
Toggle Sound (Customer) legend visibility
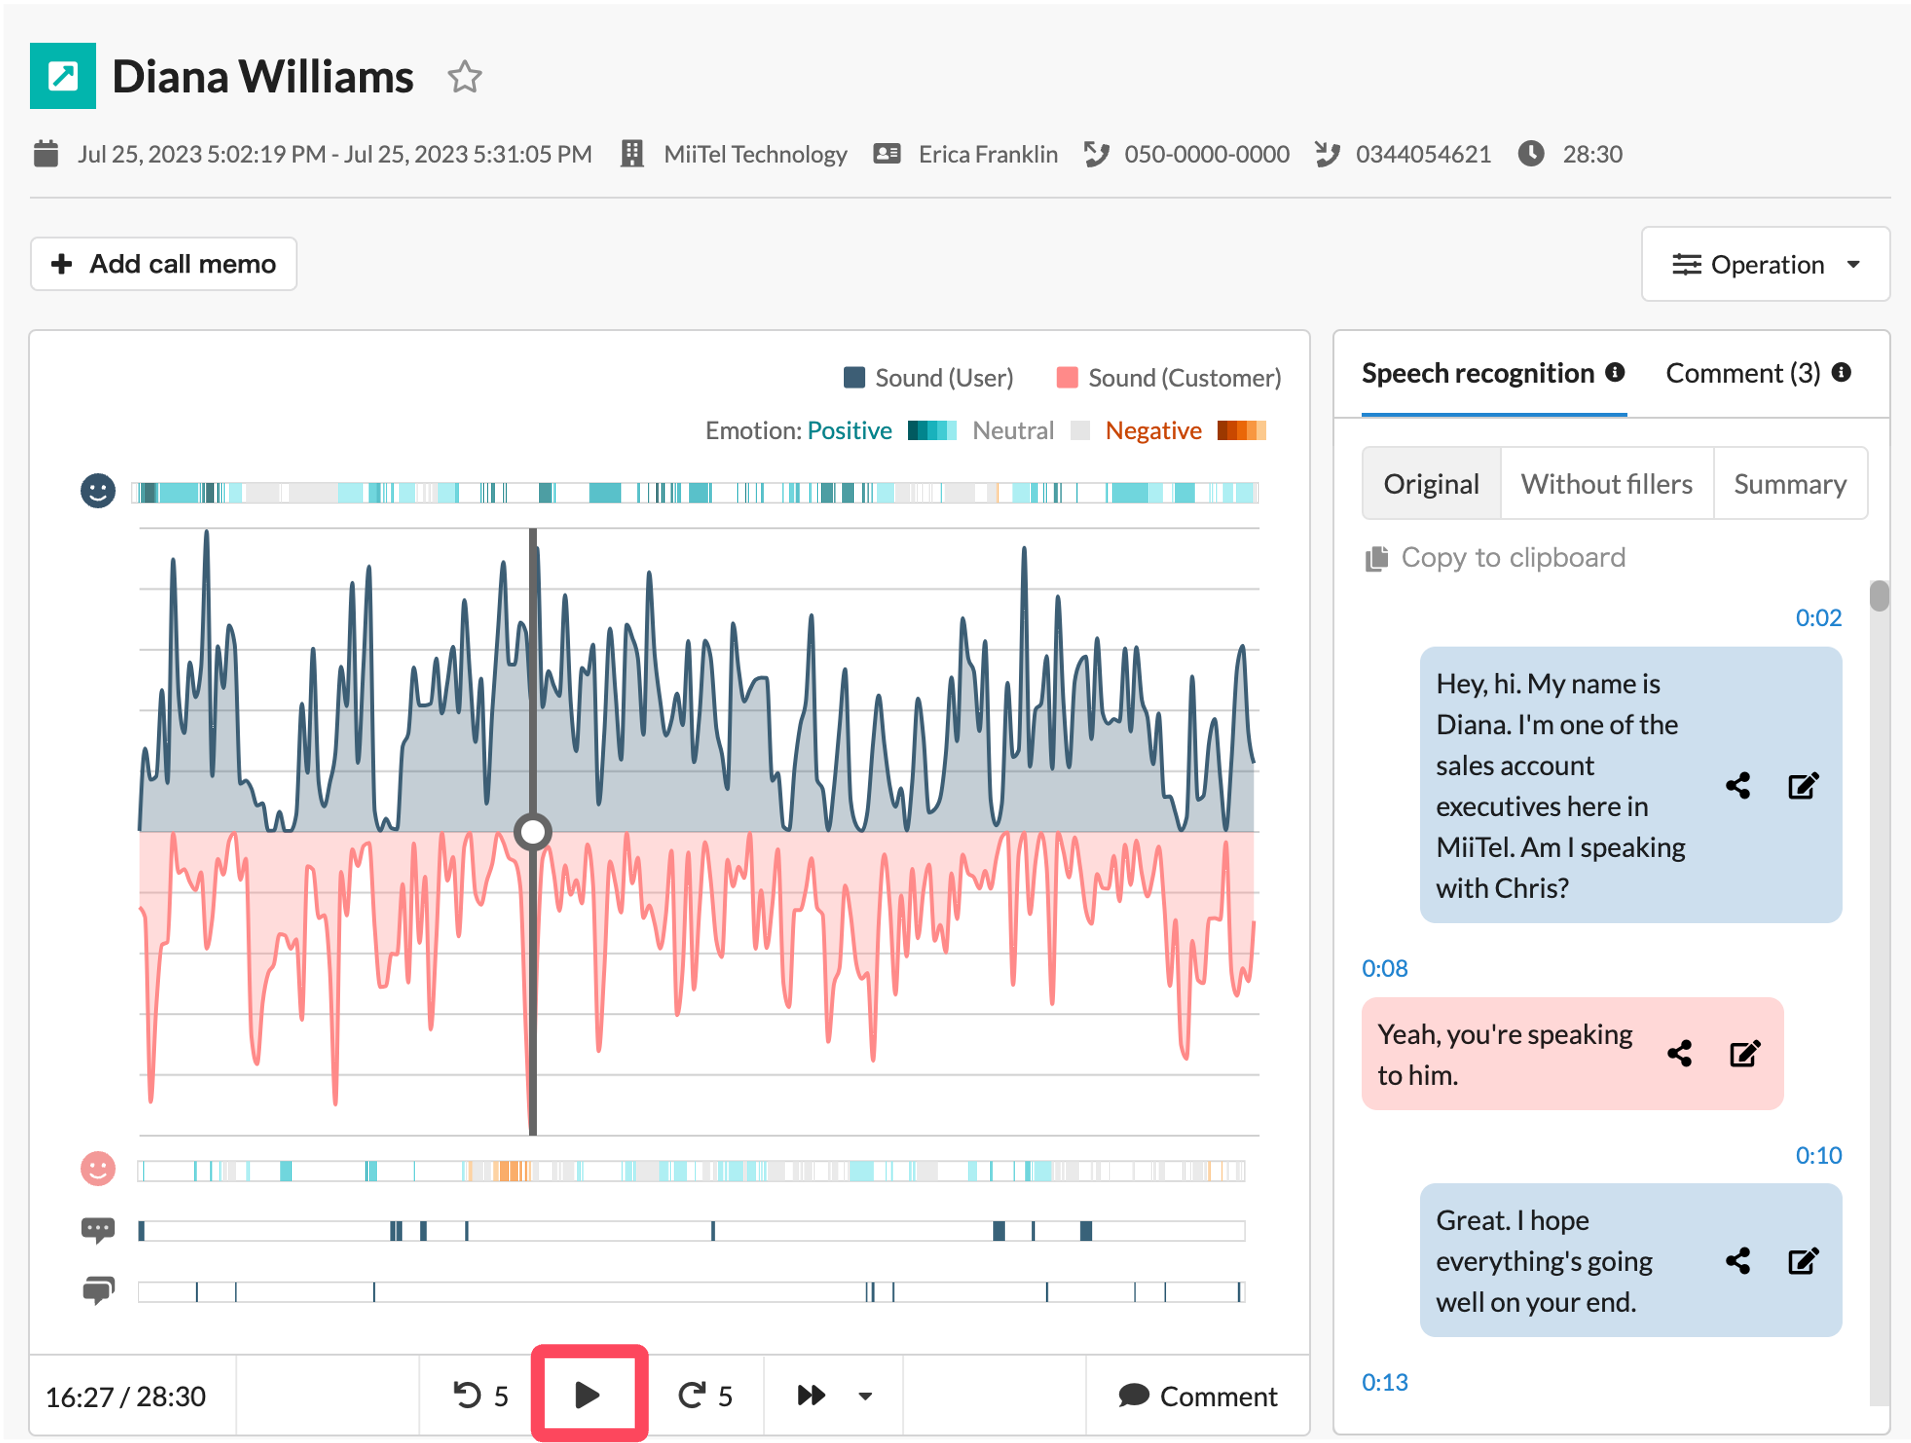pyautogui.click(x=1168, y=378)
